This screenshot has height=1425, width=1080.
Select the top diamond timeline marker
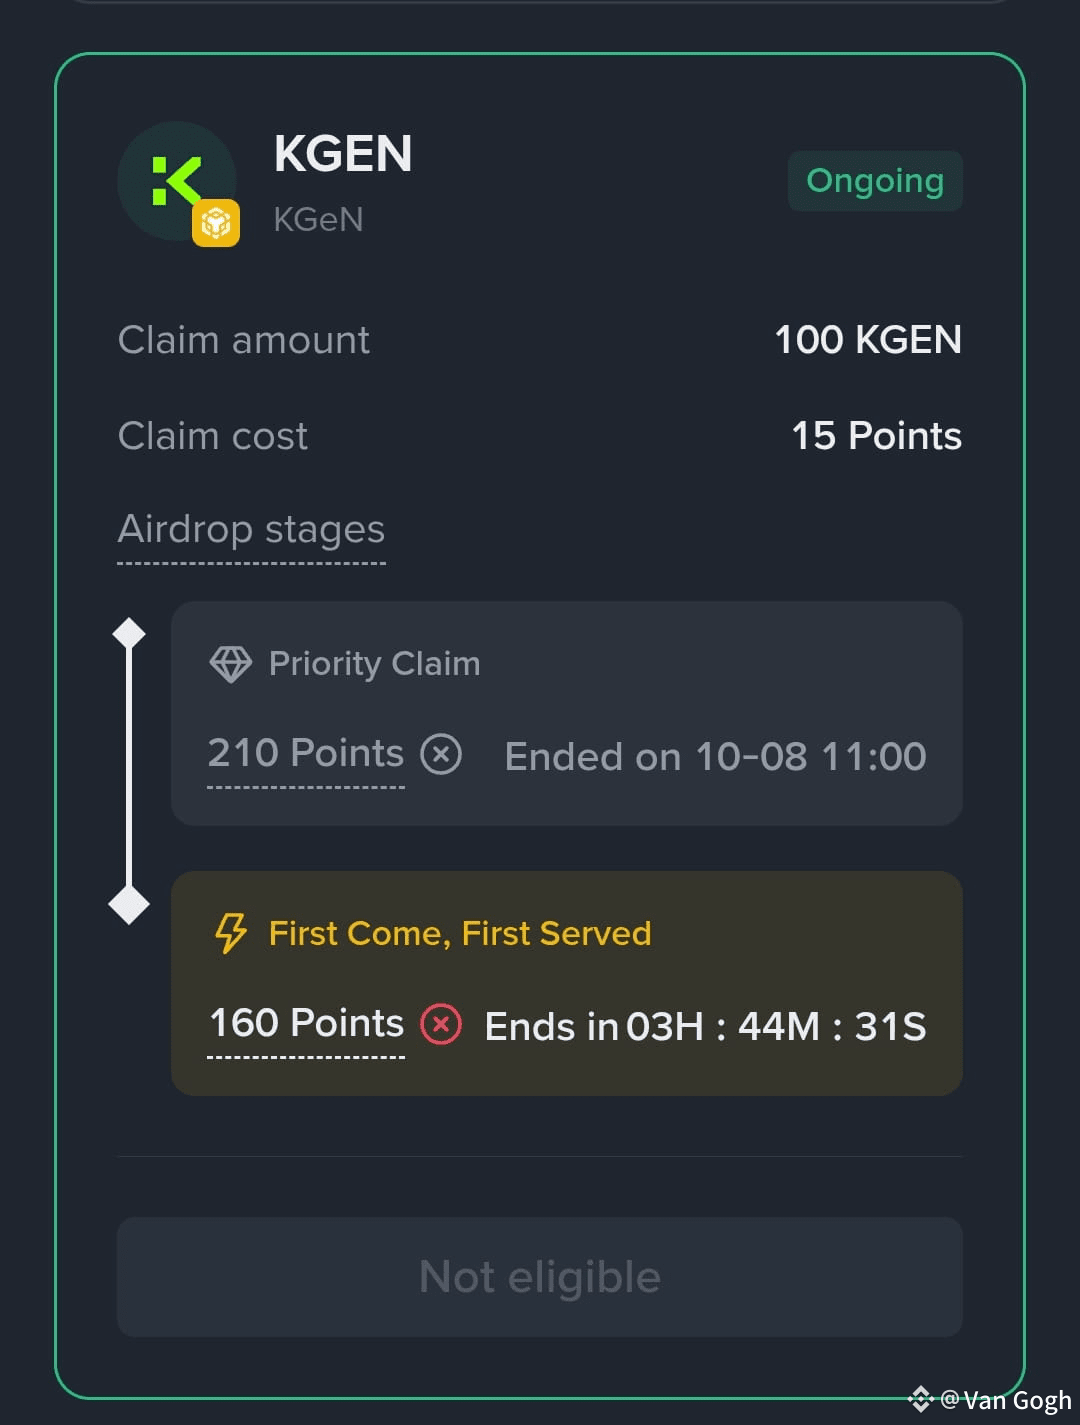(x=129, y=634)
